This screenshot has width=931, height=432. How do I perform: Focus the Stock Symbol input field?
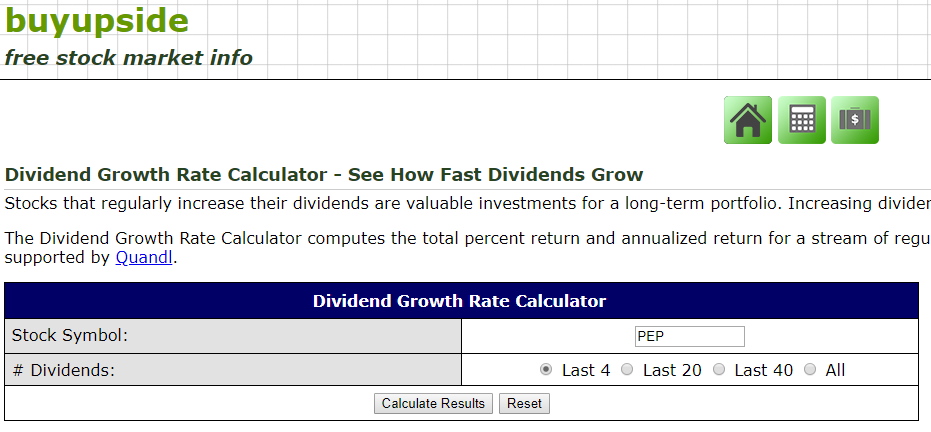tap(690, 337)
